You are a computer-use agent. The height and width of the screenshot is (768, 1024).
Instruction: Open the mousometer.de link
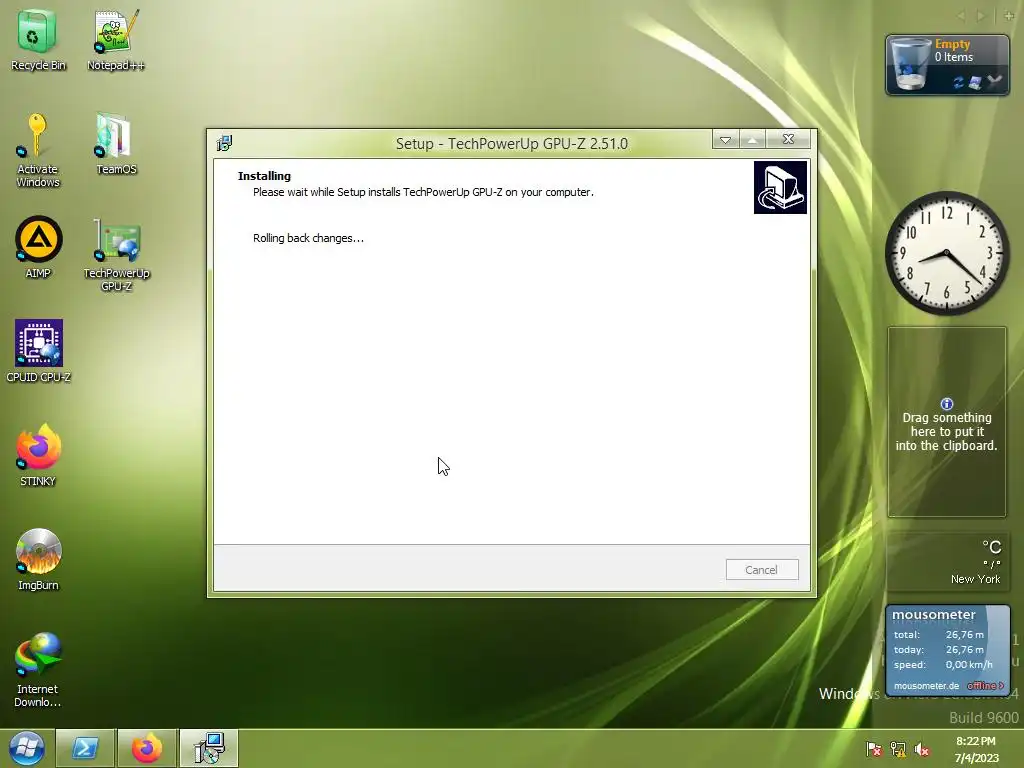[x=926, y=686]
